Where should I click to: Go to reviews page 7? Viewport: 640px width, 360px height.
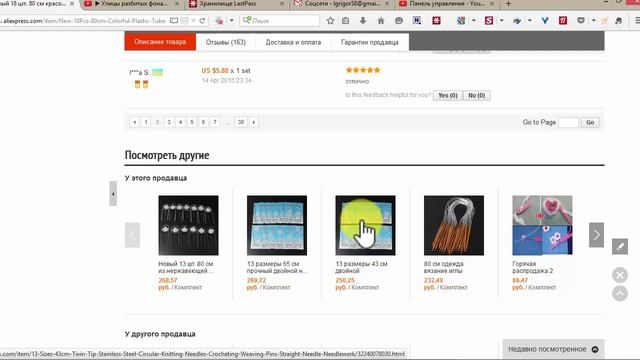(215, 122)
